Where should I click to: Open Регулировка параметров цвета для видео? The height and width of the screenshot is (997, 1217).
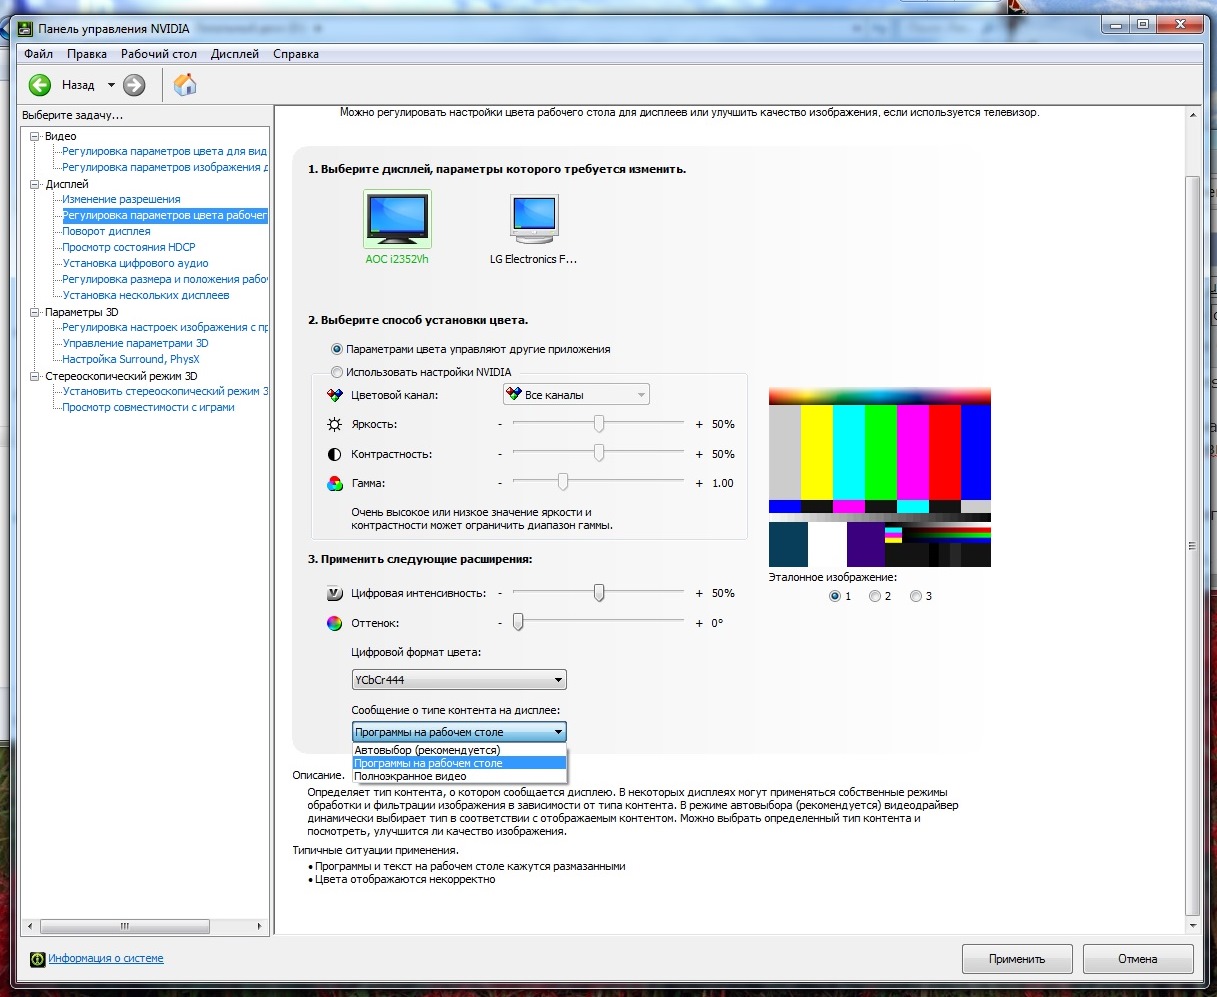click(165, 151)
